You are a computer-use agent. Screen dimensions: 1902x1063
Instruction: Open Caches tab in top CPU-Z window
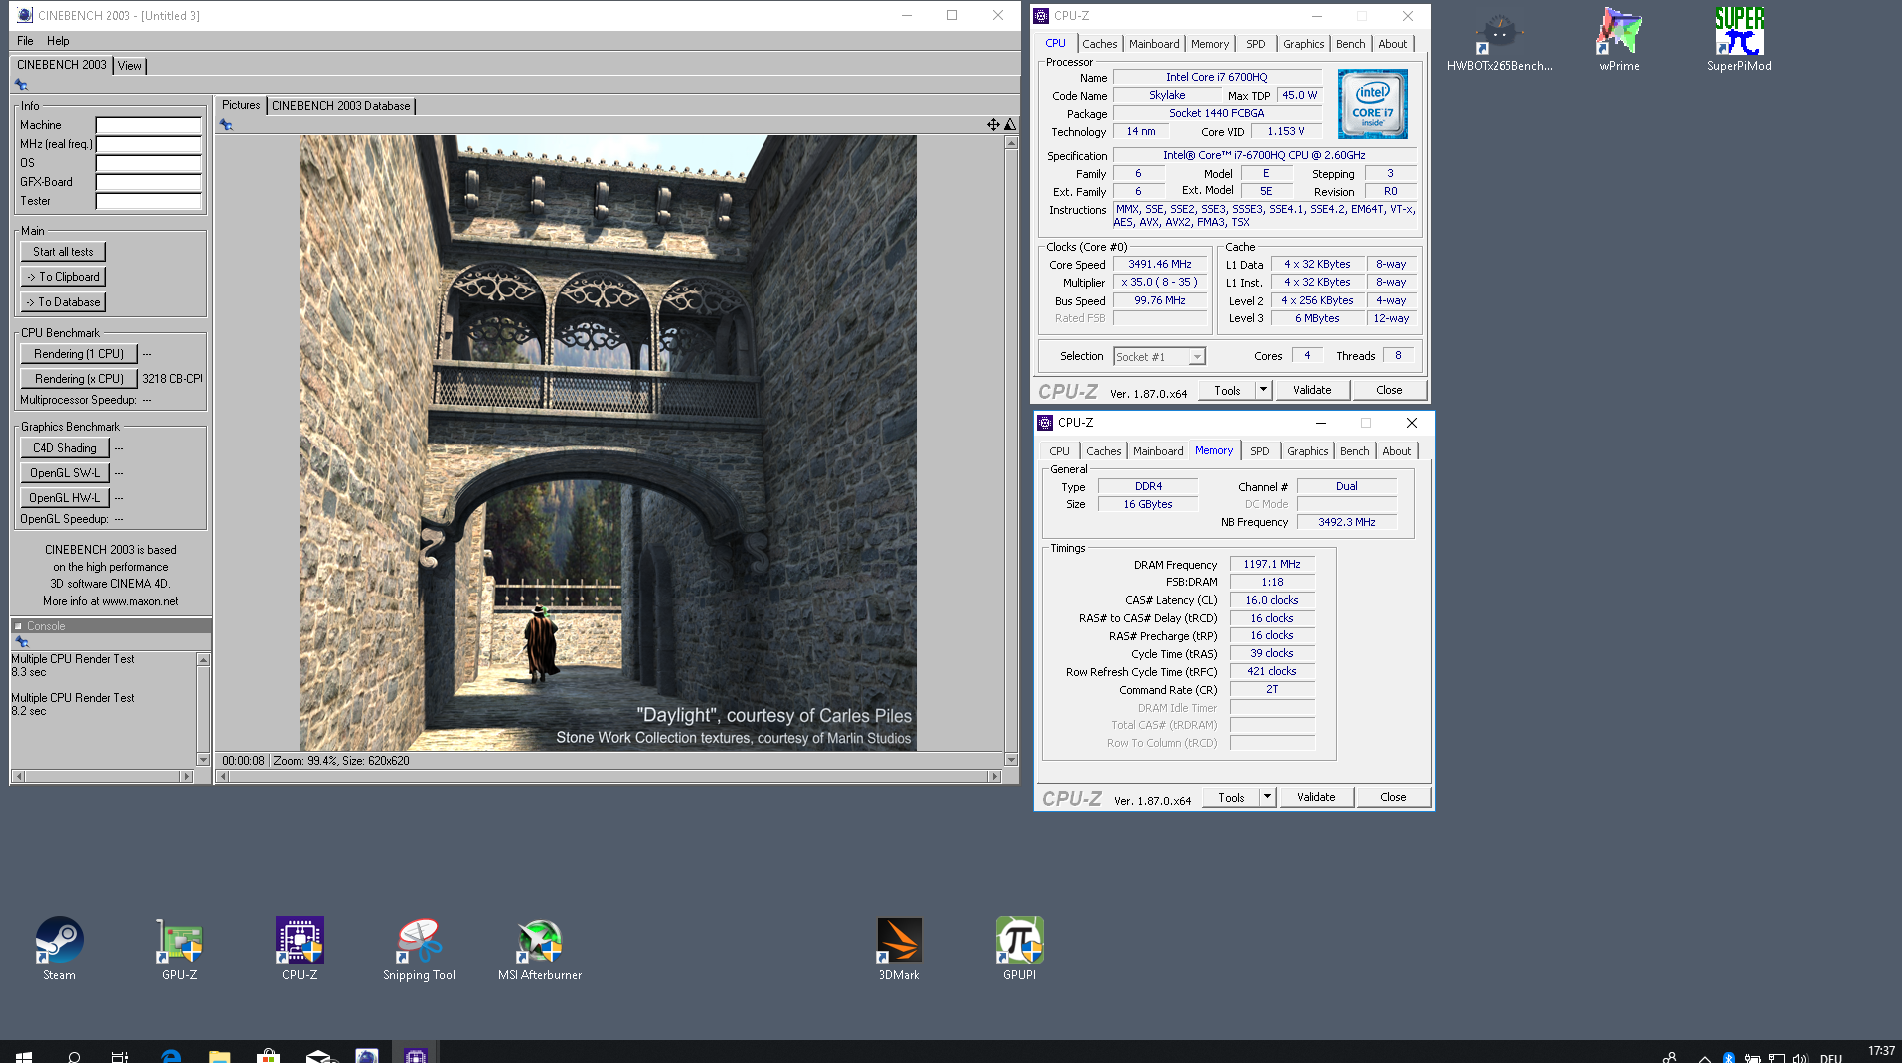click(1099, 44)
